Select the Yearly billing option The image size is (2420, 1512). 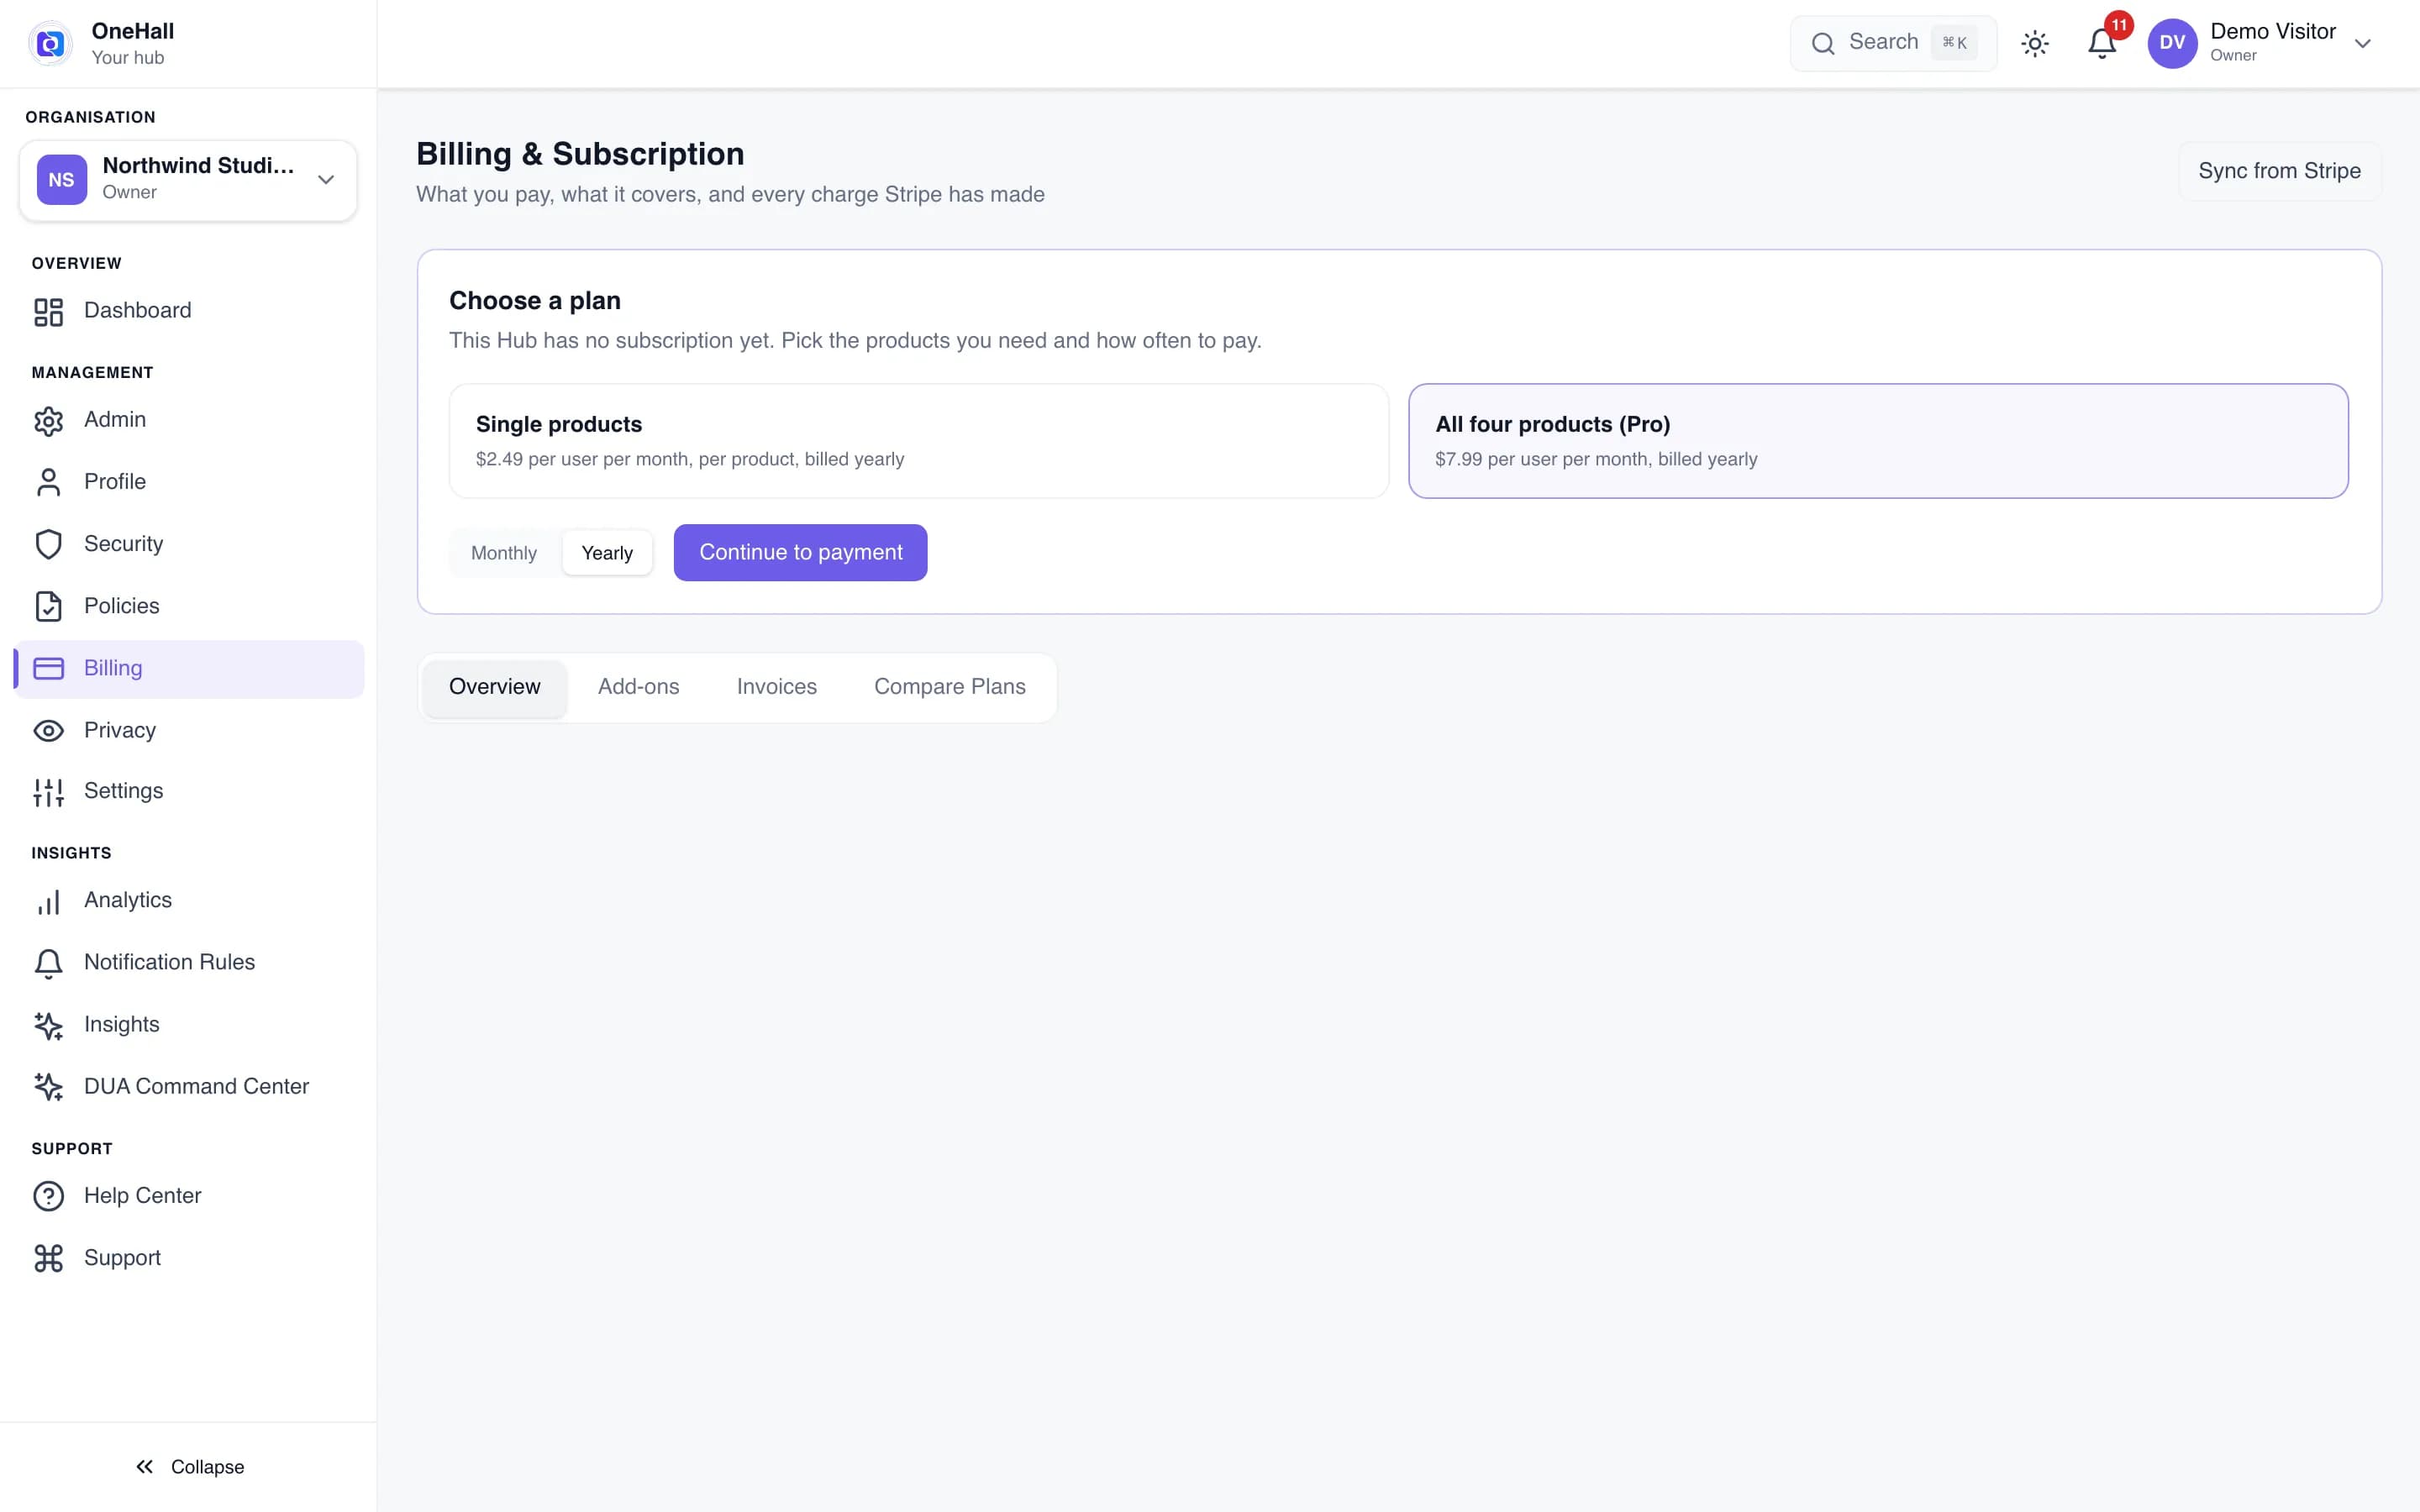click(607, 553)
